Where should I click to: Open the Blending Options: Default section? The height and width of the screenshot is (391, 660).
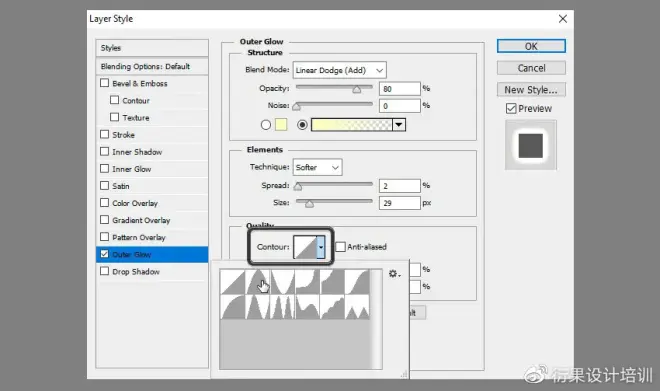[152, 66]
